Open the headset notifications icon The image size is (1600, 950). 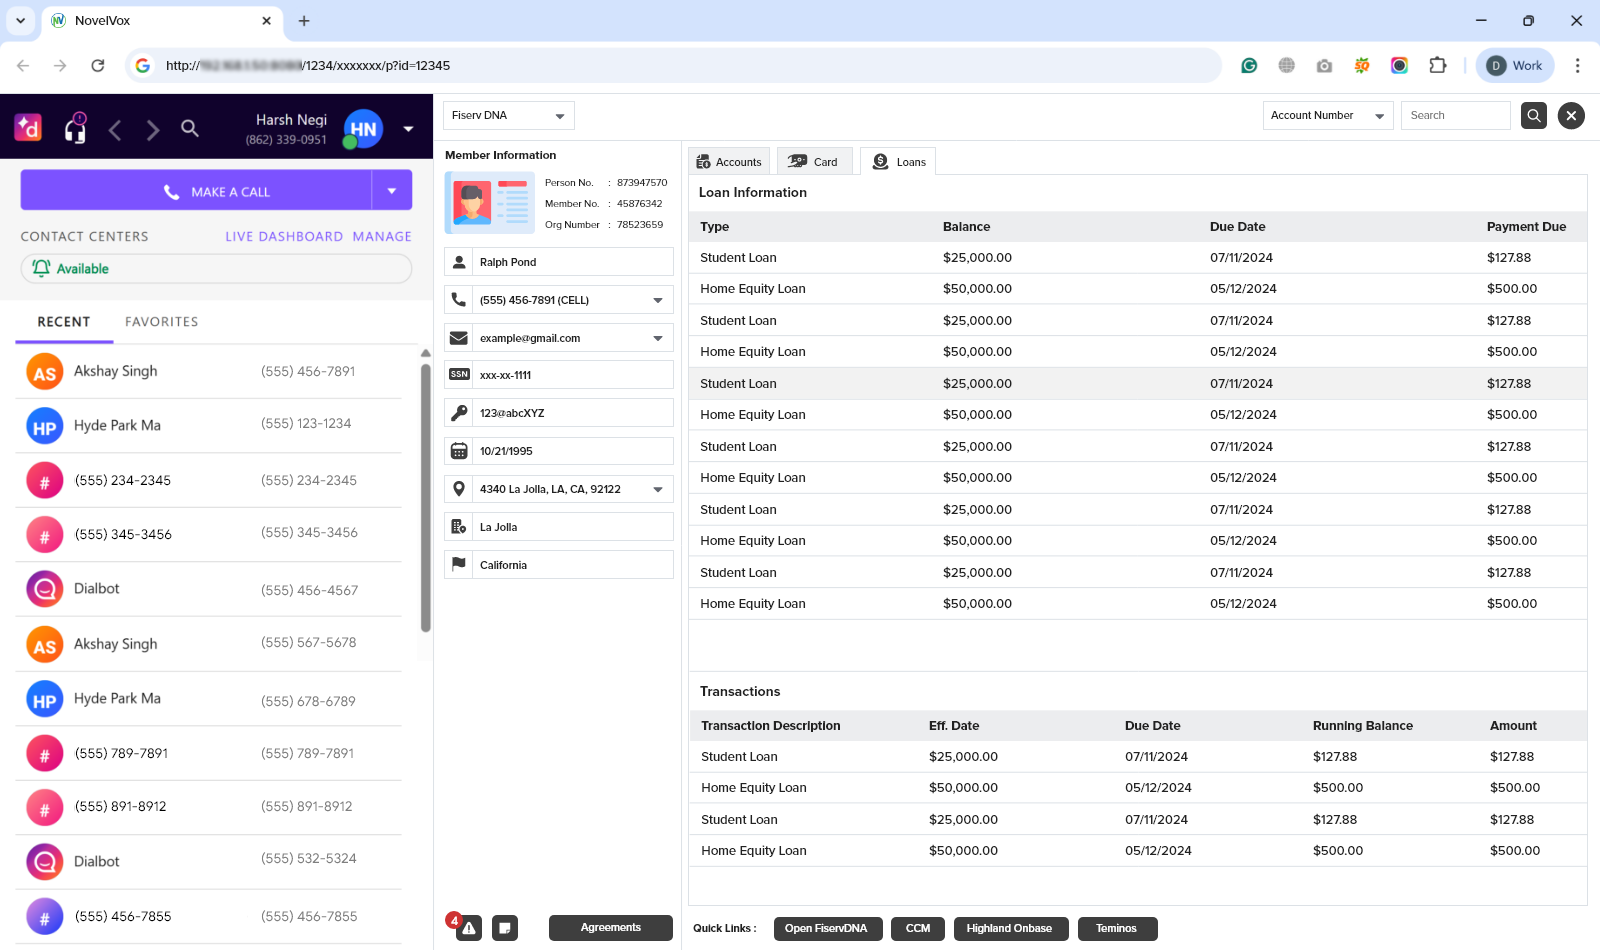click(x=76, y=128)
